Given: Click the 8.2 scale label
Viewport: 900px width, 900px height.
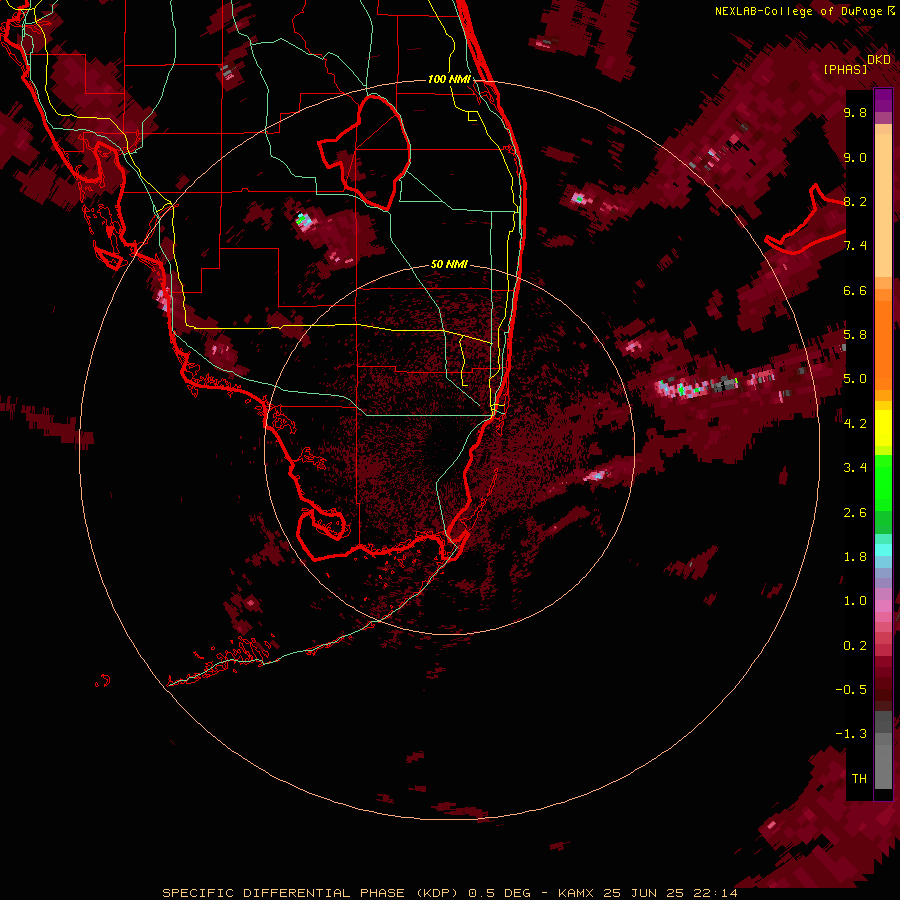Looking at the screenshot, I should 855,201.
